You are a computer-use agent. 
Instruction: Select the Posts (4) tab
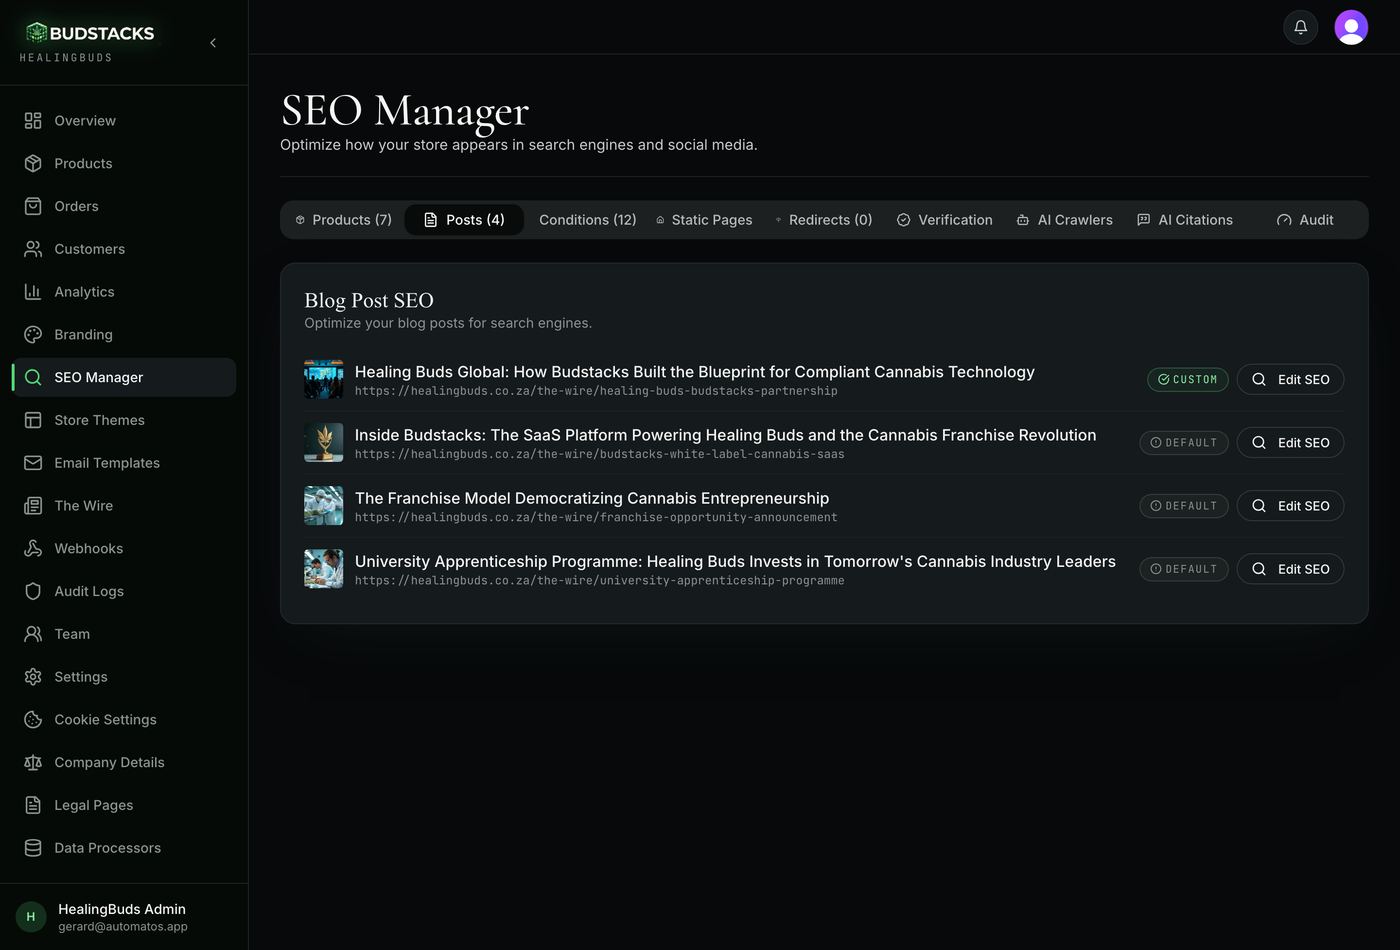point(464,220)
